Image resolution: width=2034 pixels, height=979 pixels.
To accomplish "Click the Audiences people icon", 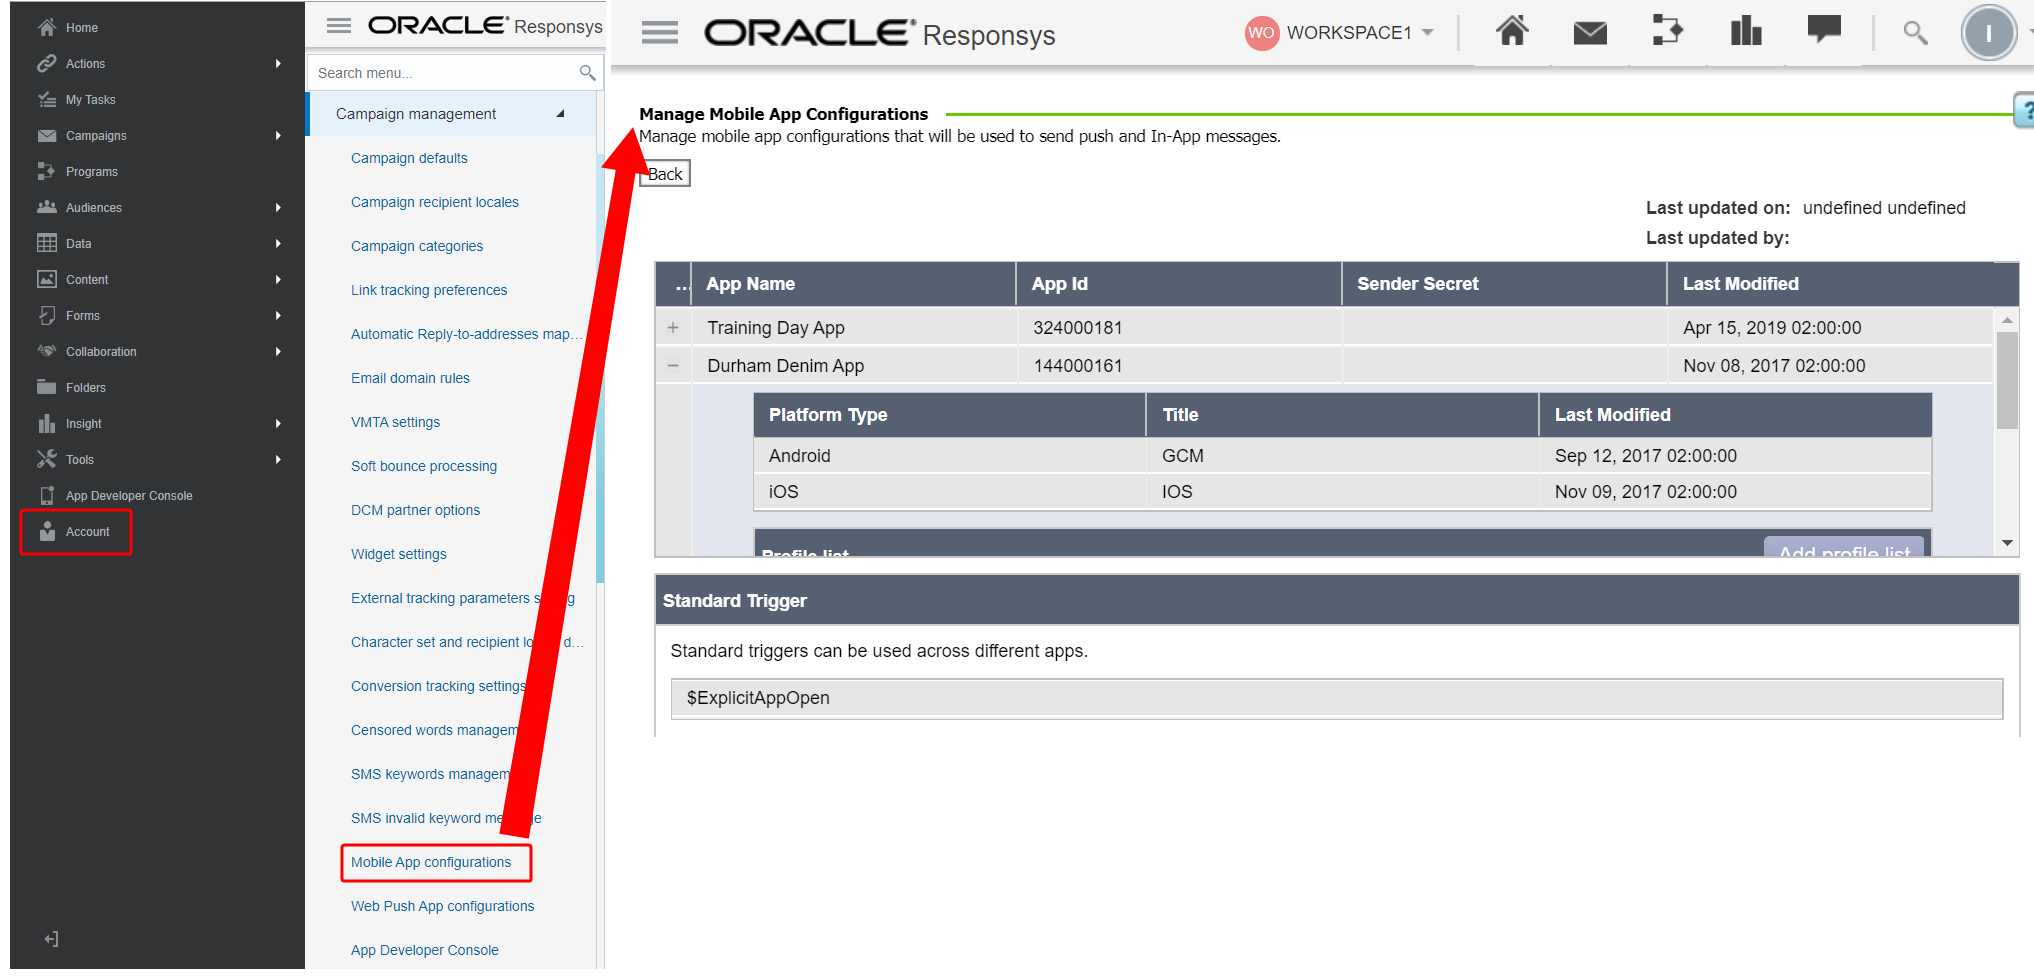I will coord(47,207).
